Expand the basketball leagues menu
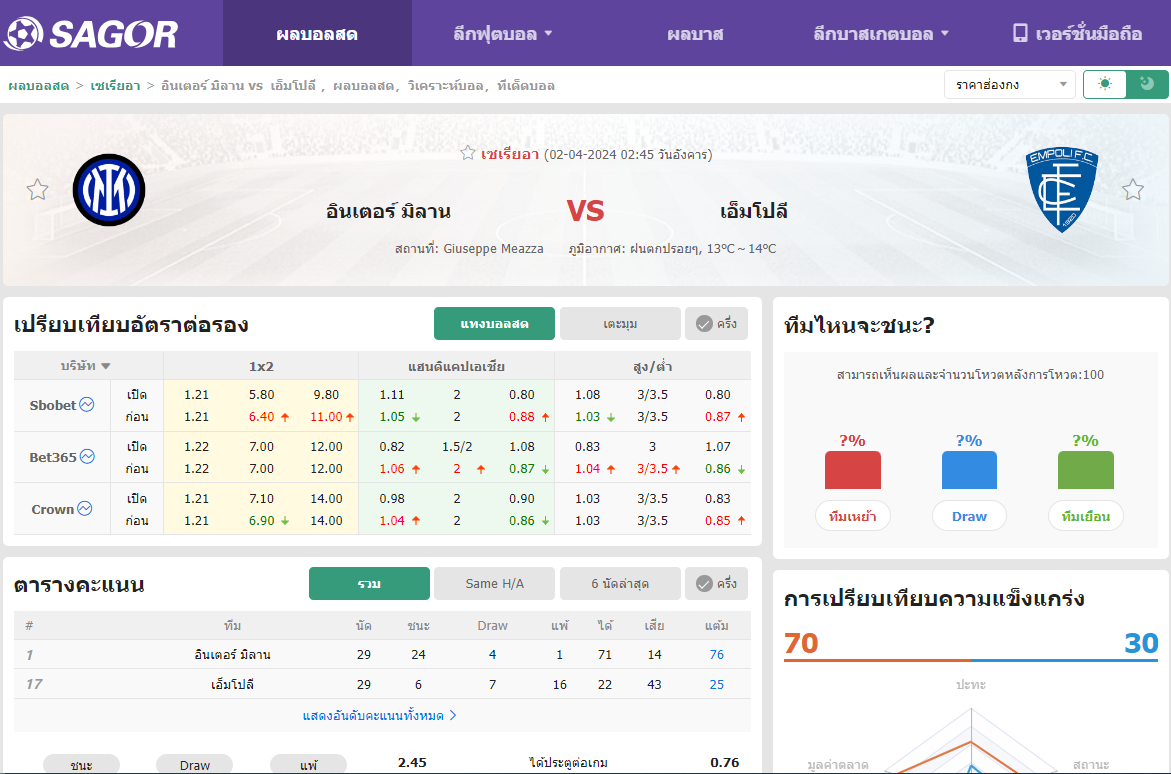The image size is (1171, 774). pyautogui.click(x=880, y=34)
